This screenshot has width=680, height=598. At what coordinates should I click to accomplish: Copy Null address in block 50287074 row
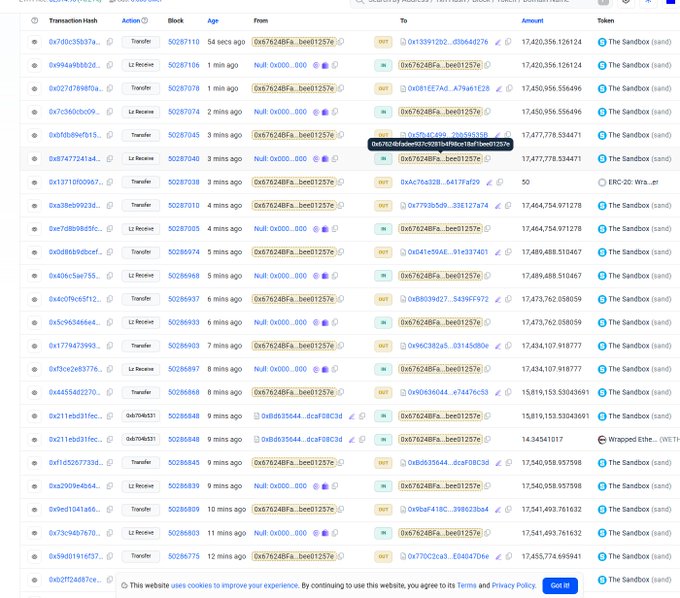click(x=335, y=112)
